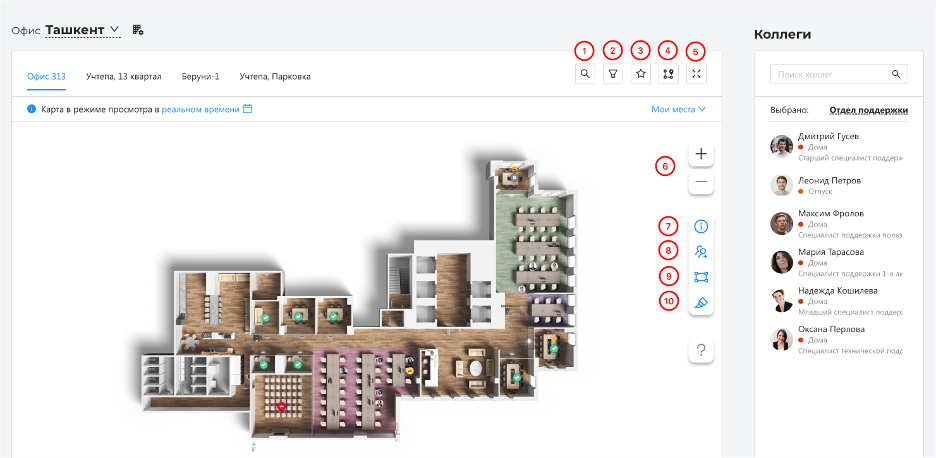Select the highlighter marker tool

click(x=701, y=302)
